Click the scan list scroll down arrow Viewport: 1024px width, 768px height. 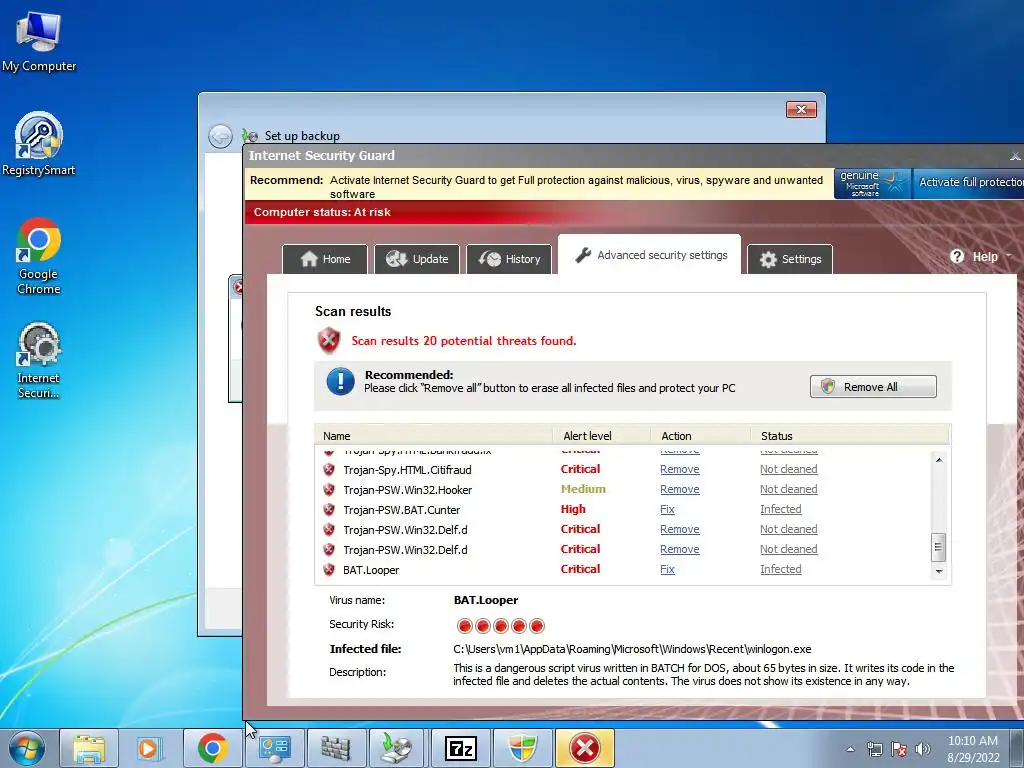938,571
